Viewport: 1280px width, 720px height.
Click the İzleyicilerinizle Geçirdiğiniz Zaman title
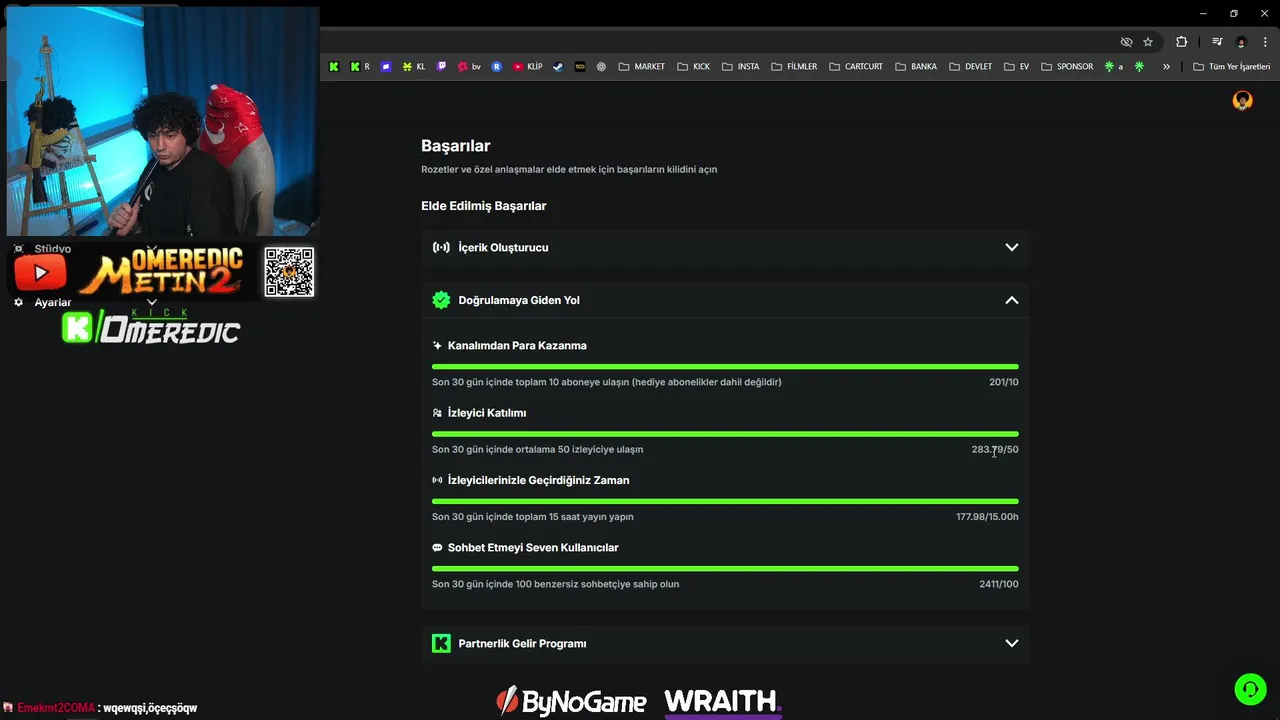[x=538, y=480]
